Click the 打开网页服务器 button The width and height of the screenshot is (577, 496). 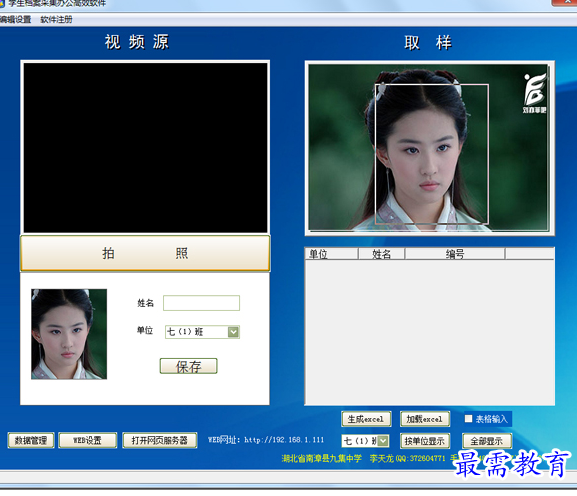coord(160,440)
